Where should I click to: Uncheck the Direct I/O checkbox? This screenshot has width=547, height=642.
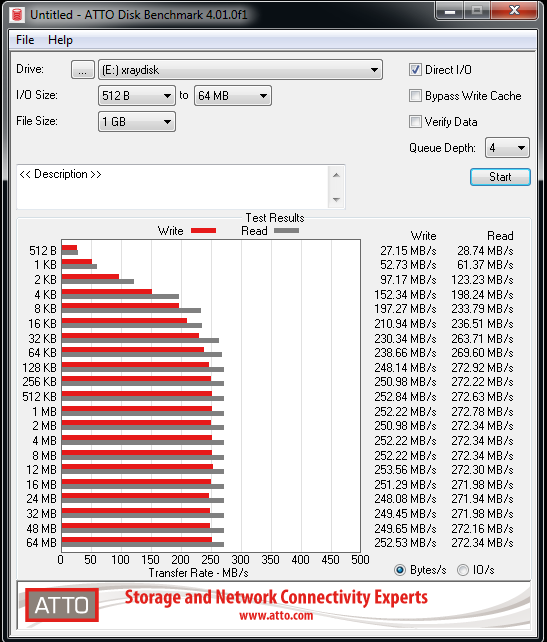415,70
